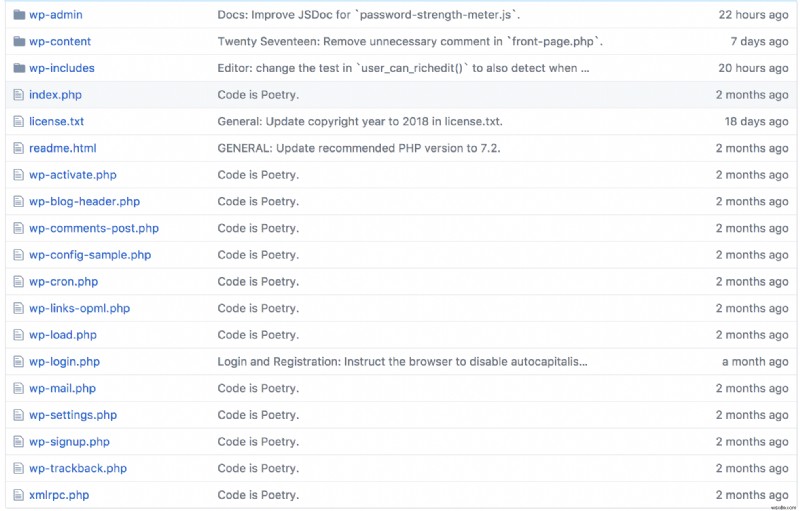Click the file icon beside wp-comments-post.php
The image size is (800, 511).
click(x=18, y=228)
